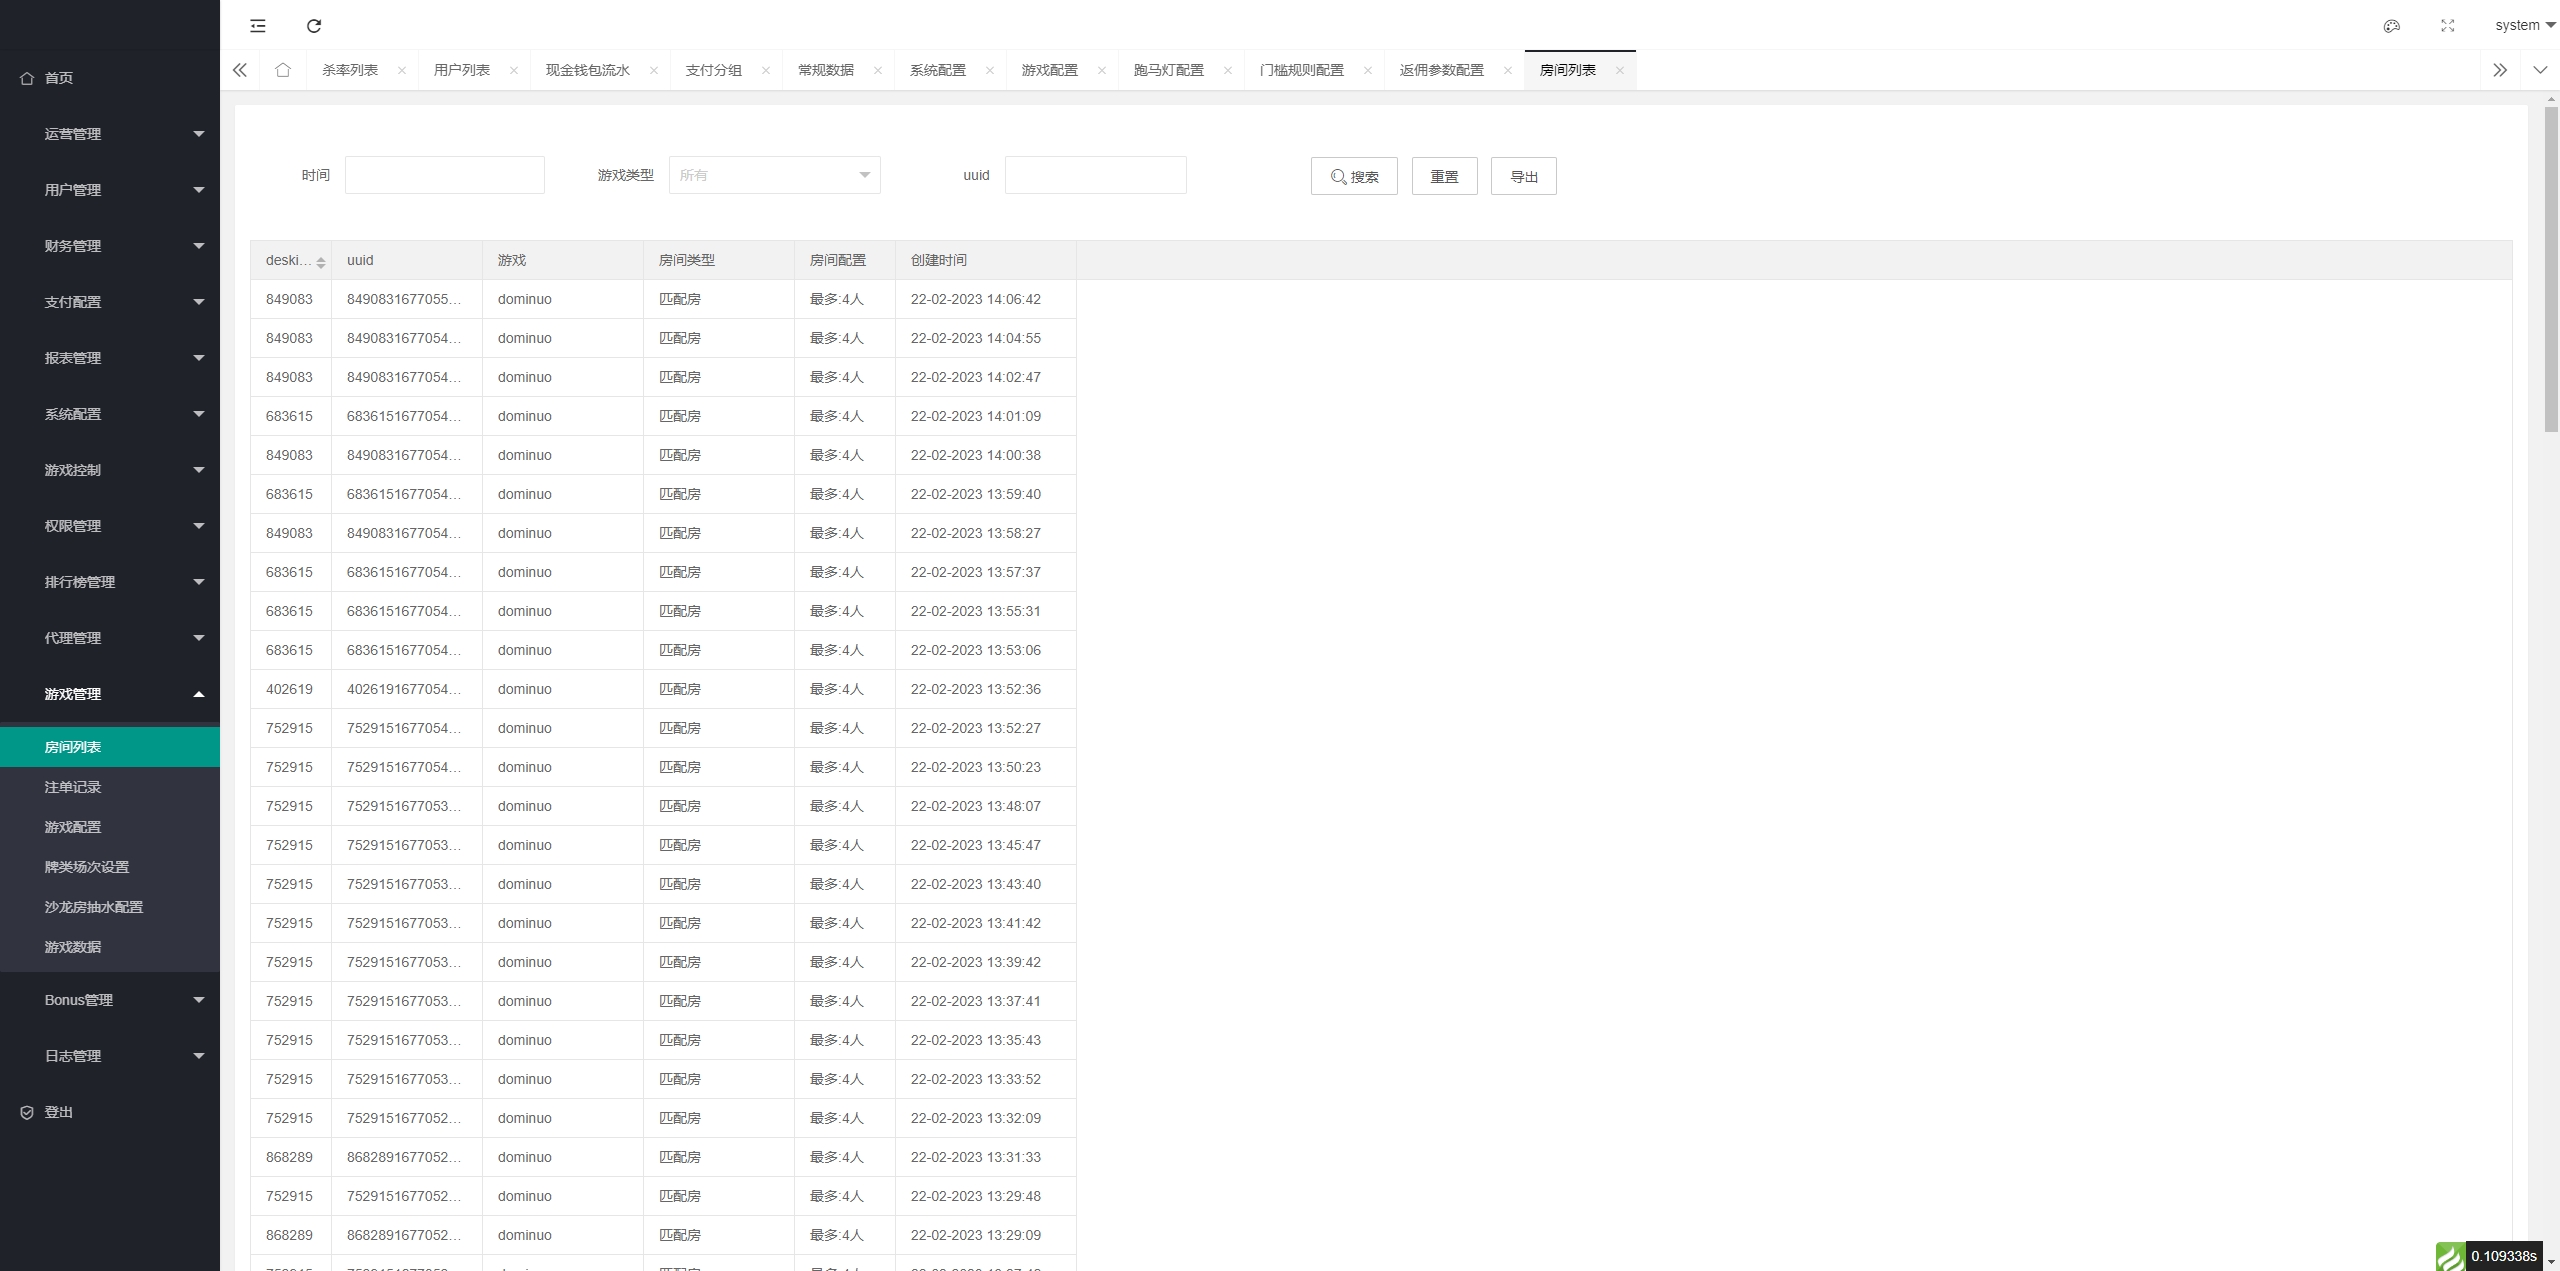The width and height of the screenshot is (2560, 1271).
Task: Close the 房间列表 tab
Action: [1619, 70]
